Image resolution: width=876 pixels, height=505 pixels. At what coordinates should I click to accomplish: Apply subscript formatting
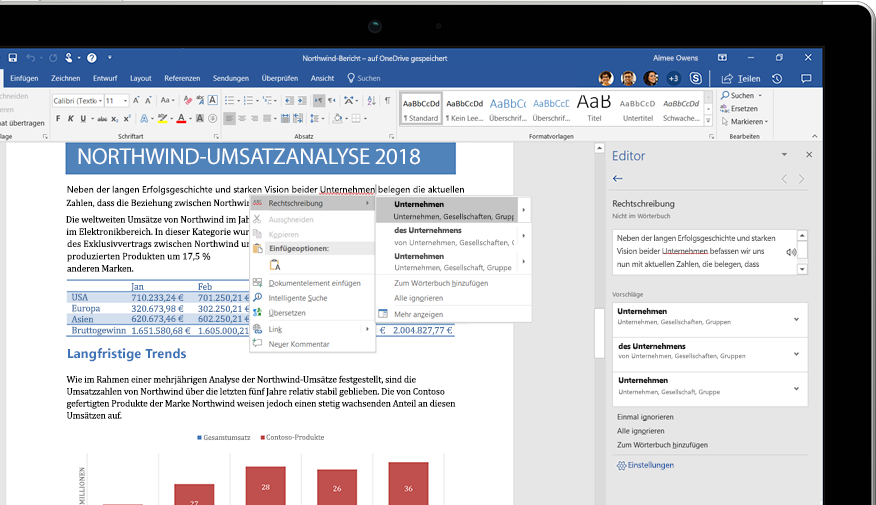click(115, 118)
